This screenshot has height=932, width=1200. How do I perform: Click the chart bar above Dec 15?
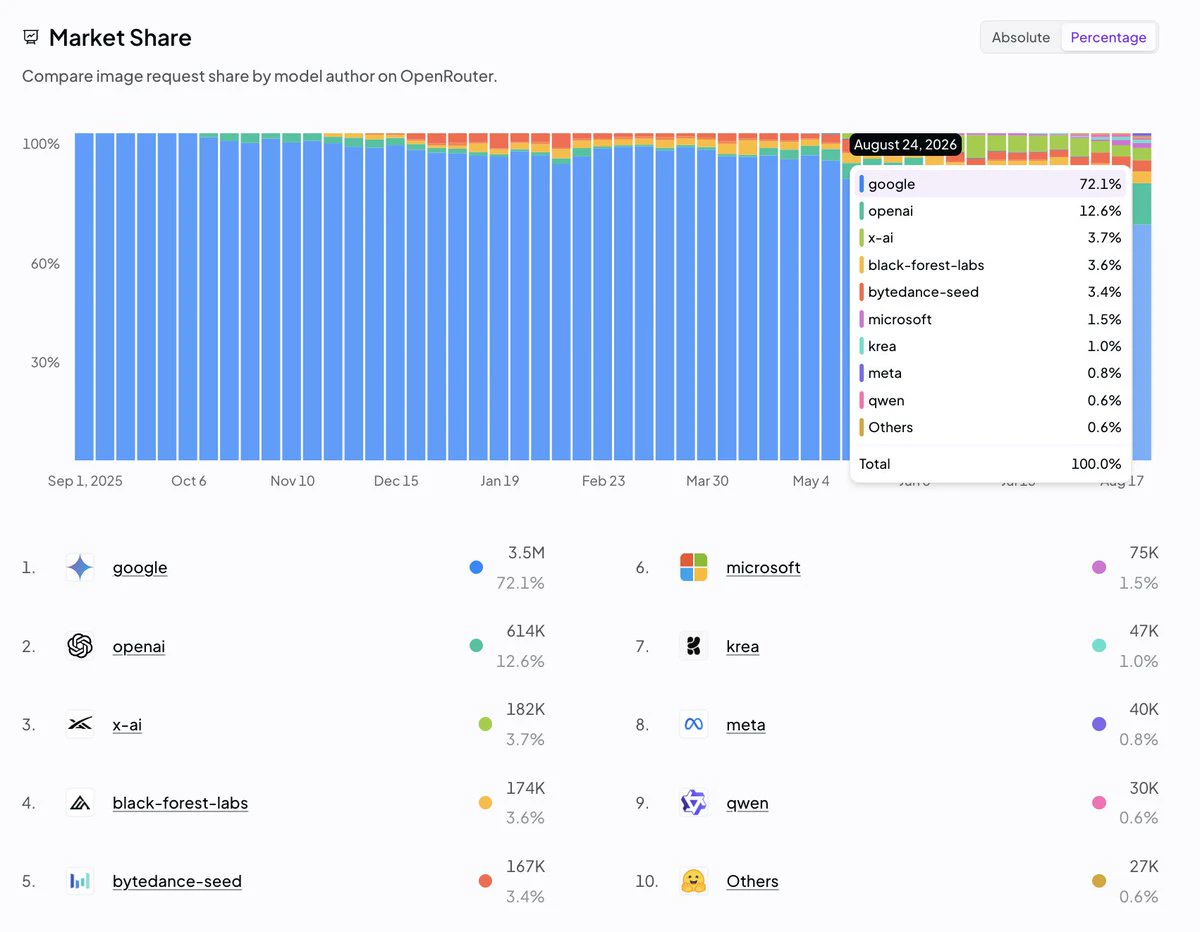(x=395, y=296)
